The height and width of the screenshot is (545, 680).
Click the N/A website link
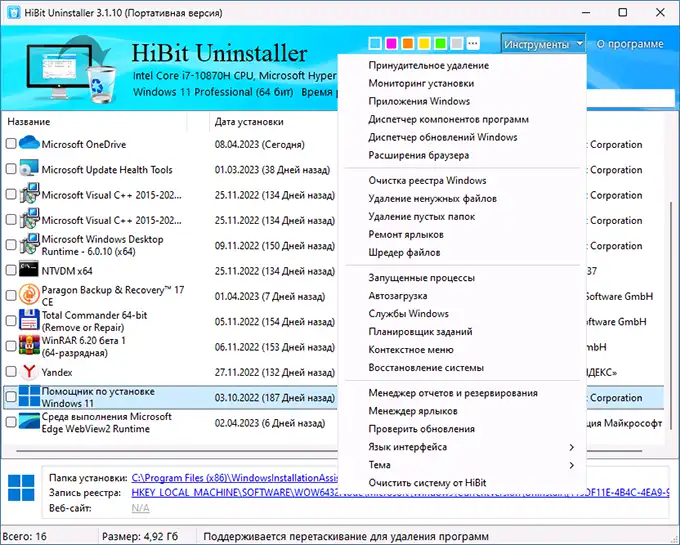pyautogui.click(x=141, y=508)
